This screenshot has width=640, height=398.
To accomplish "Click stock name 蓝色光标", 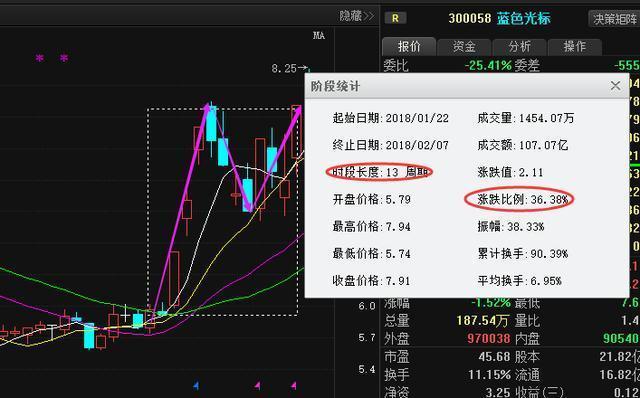I will click(x=524, y=18).
